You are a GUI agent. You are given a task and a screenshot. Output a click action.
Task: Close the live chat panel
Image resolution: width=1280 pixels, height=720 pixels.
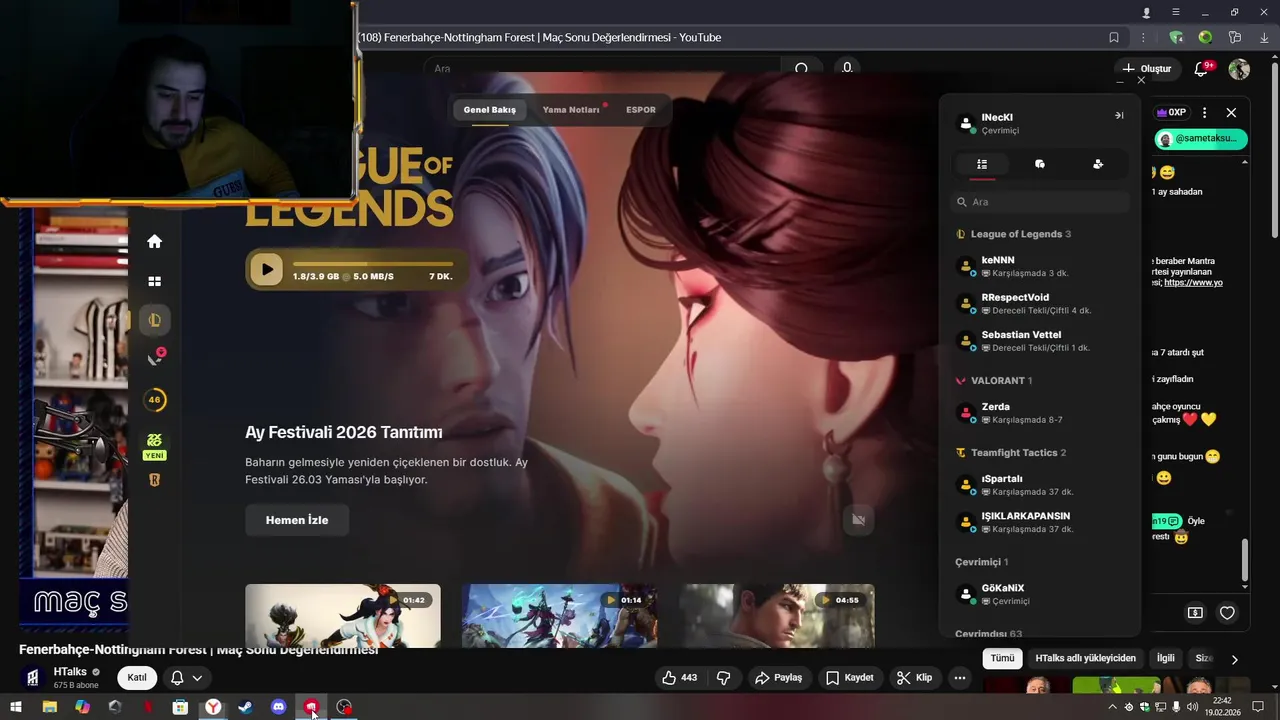click(1231, 113)
